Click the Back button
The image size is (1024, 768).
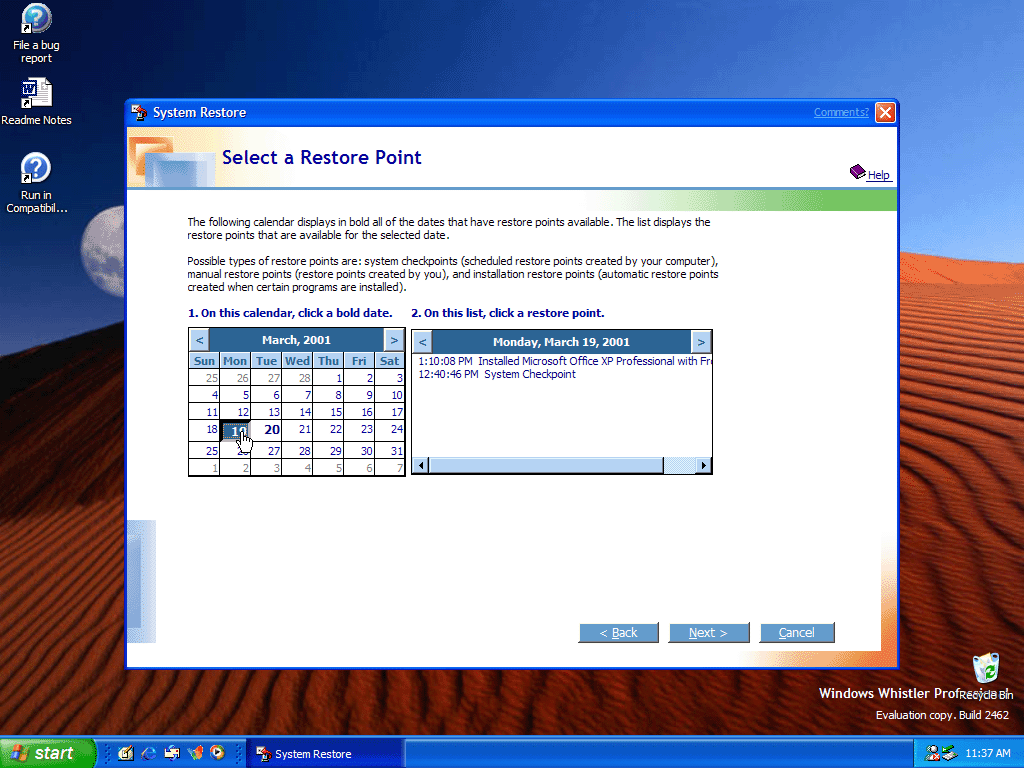tap(618, 633)
